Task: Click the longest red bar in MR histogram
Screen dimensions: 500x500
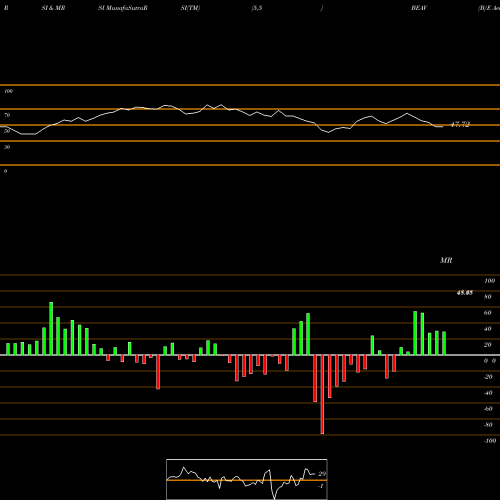Action: coord(322,394)
